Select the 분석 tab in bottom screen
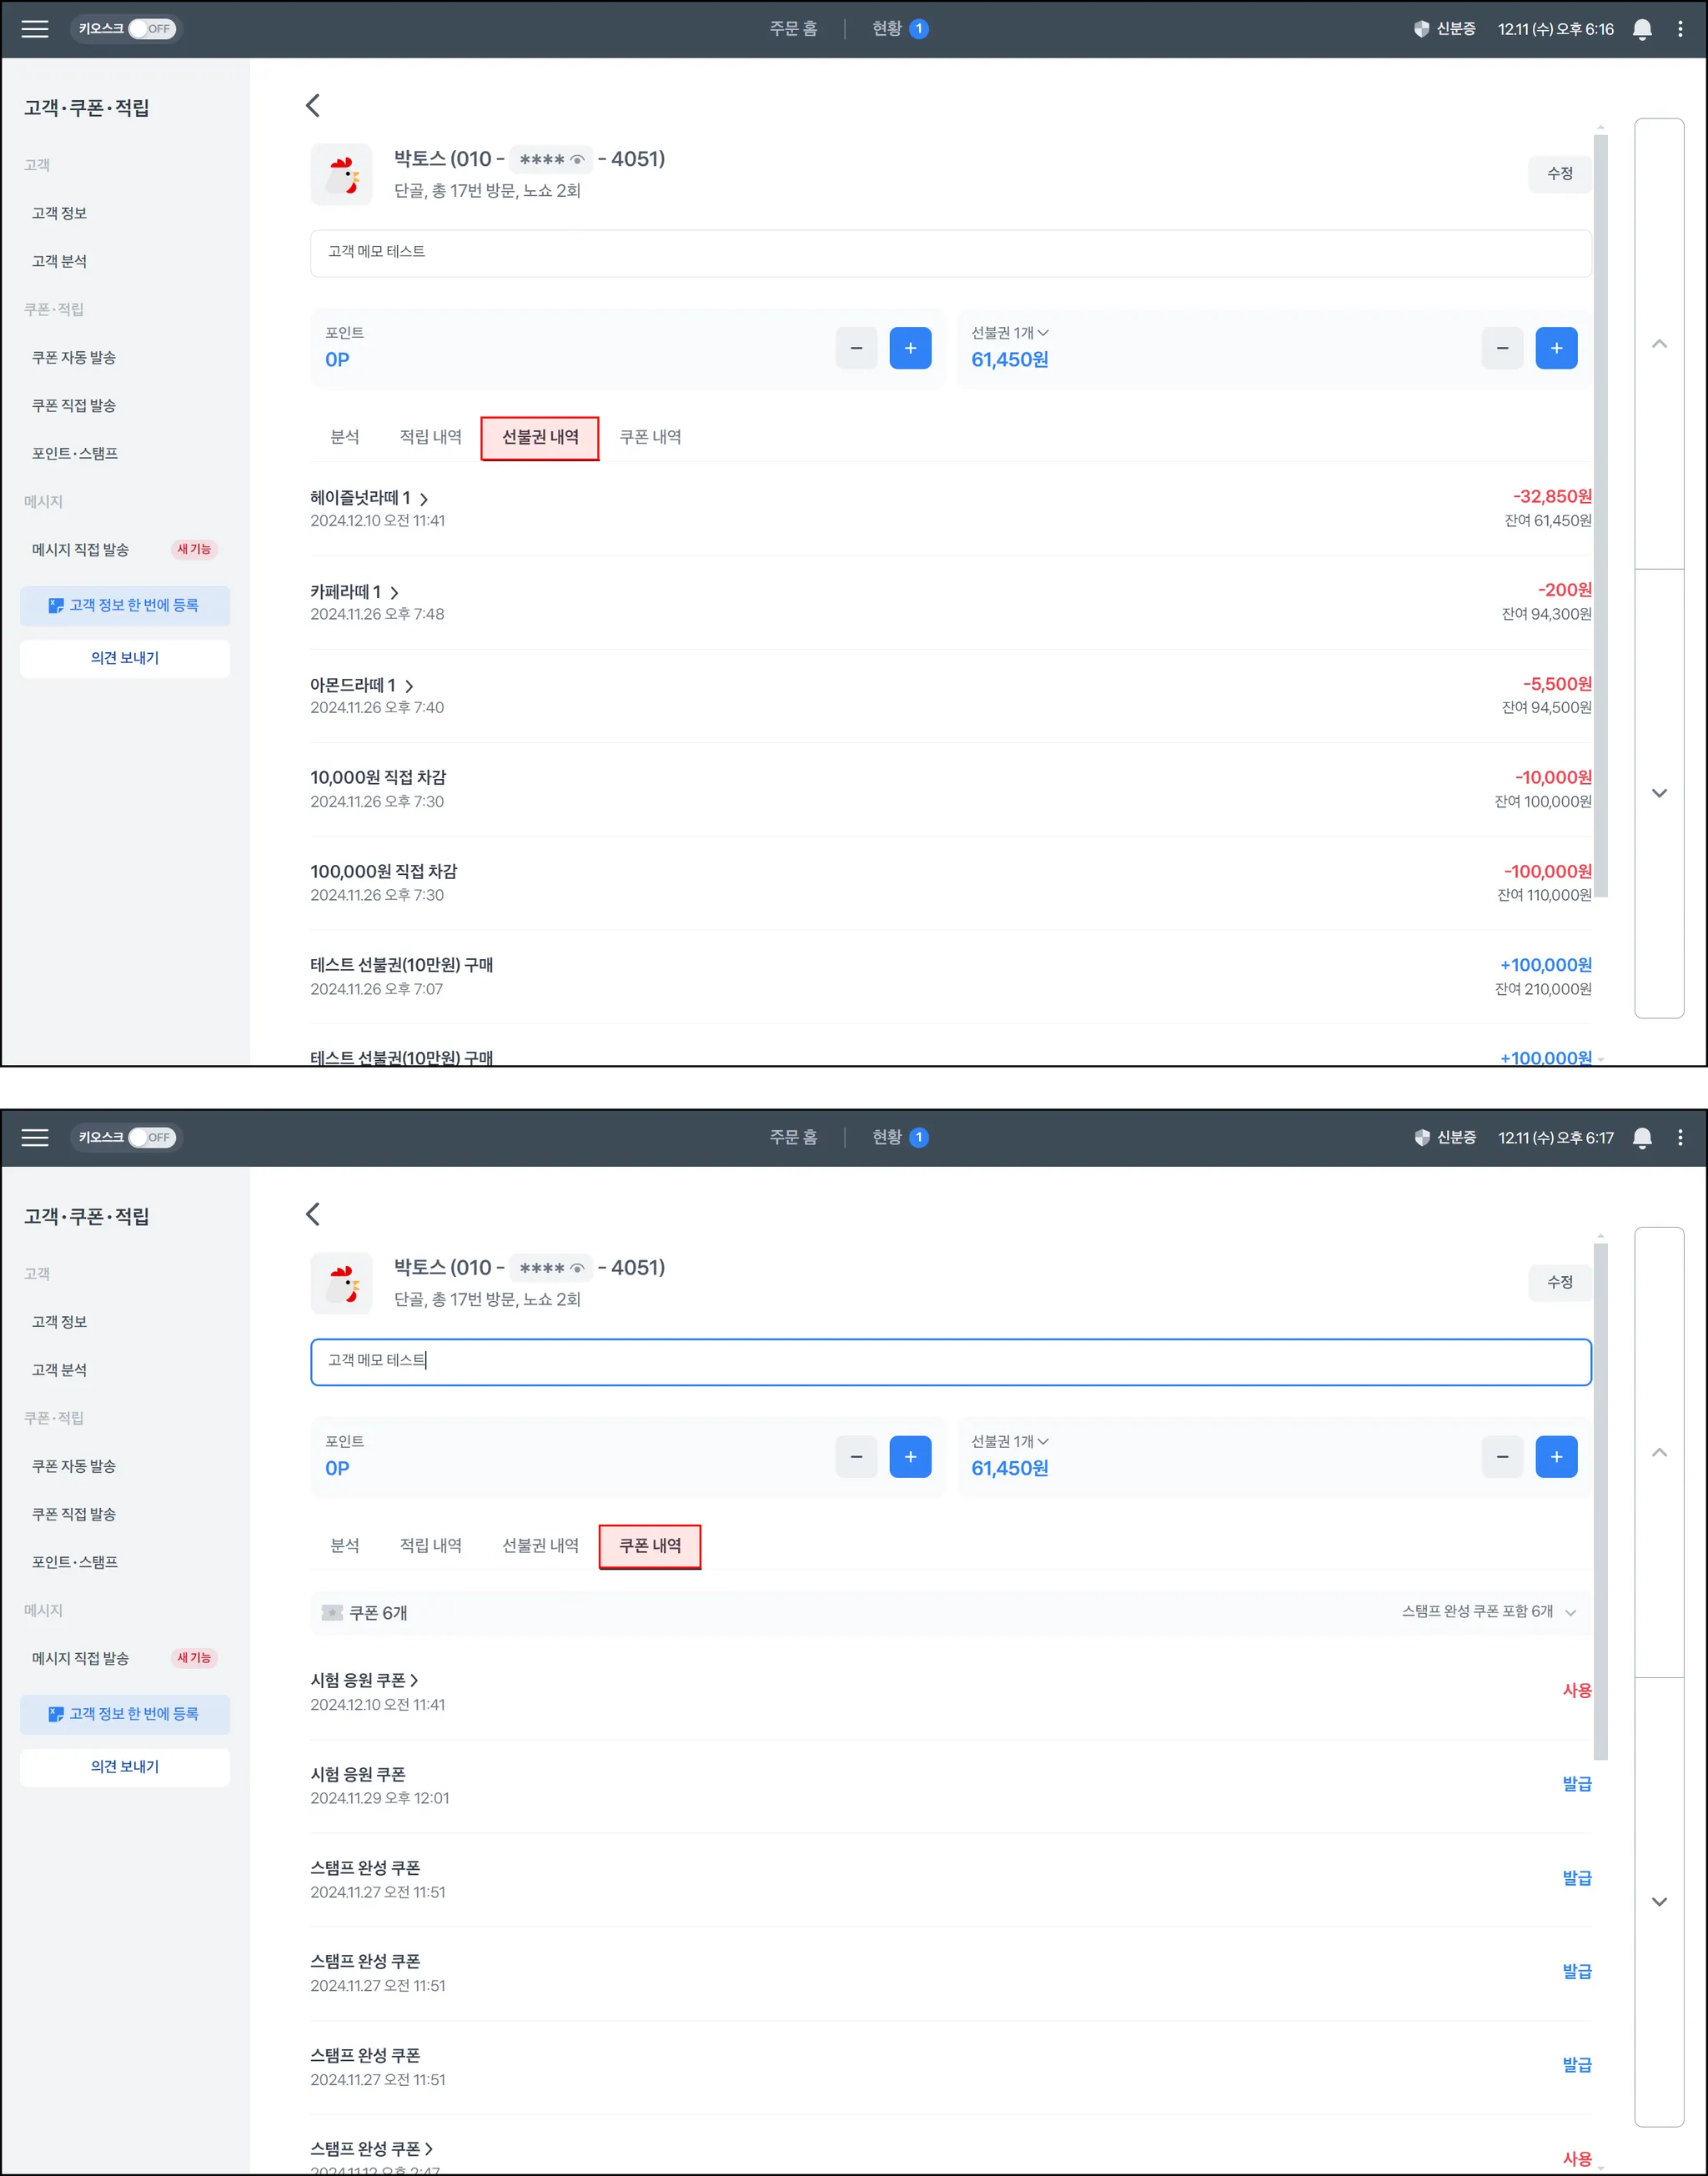Image resolution: width=1708 pixels, height=2176 pixels. (344, 1545)
